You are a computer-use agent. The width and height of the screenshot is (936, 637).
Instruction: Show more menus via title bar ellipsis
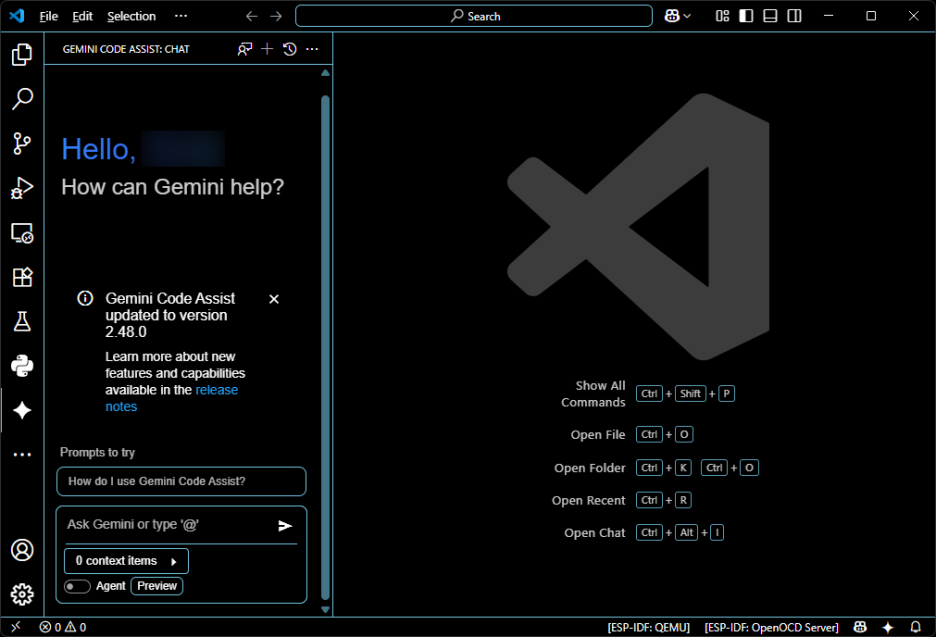(x=181, y=16)
